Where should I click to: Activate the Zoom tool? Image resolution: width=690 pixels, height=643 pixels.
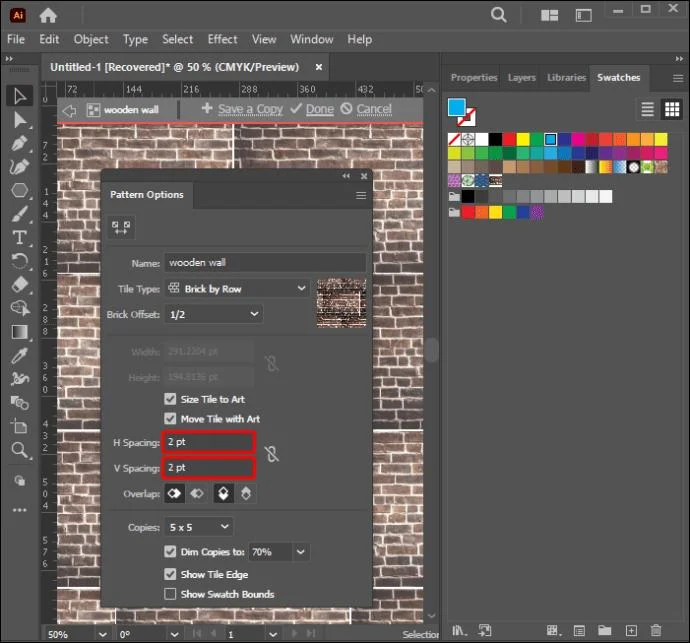[x=20, y=450]
